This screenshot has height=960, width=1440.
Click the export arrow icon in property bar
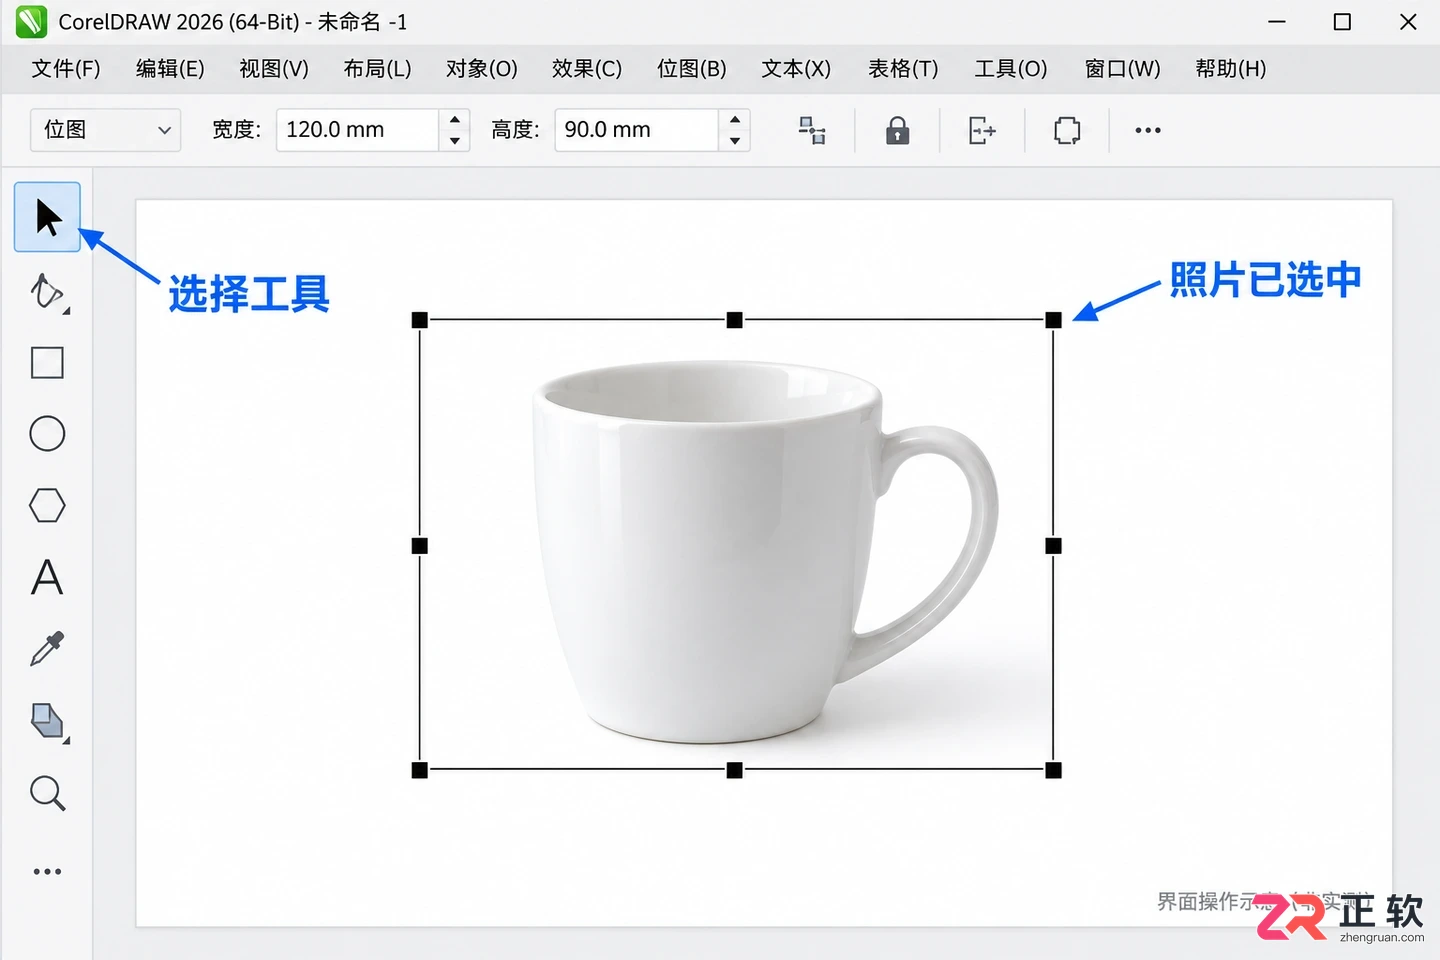[x=982, y=130]
